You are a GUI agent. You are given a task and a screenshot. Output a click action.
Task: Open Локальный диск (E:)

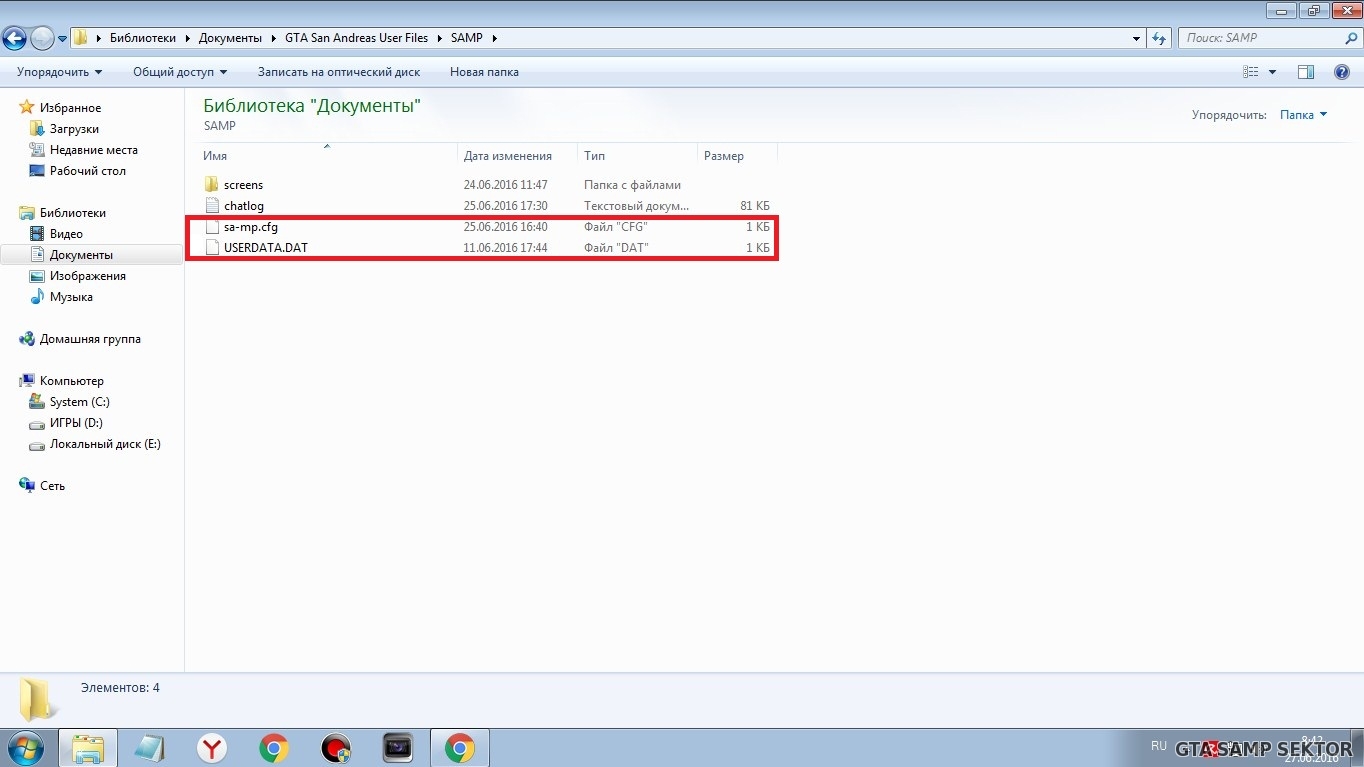[x=105, y=444]
